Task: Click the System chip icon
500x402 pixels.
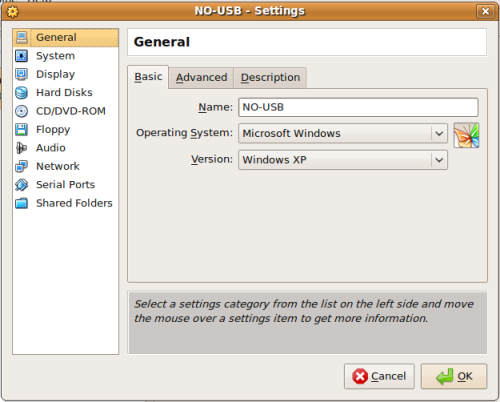Action: pyautogui.click(x=22, y=56)
